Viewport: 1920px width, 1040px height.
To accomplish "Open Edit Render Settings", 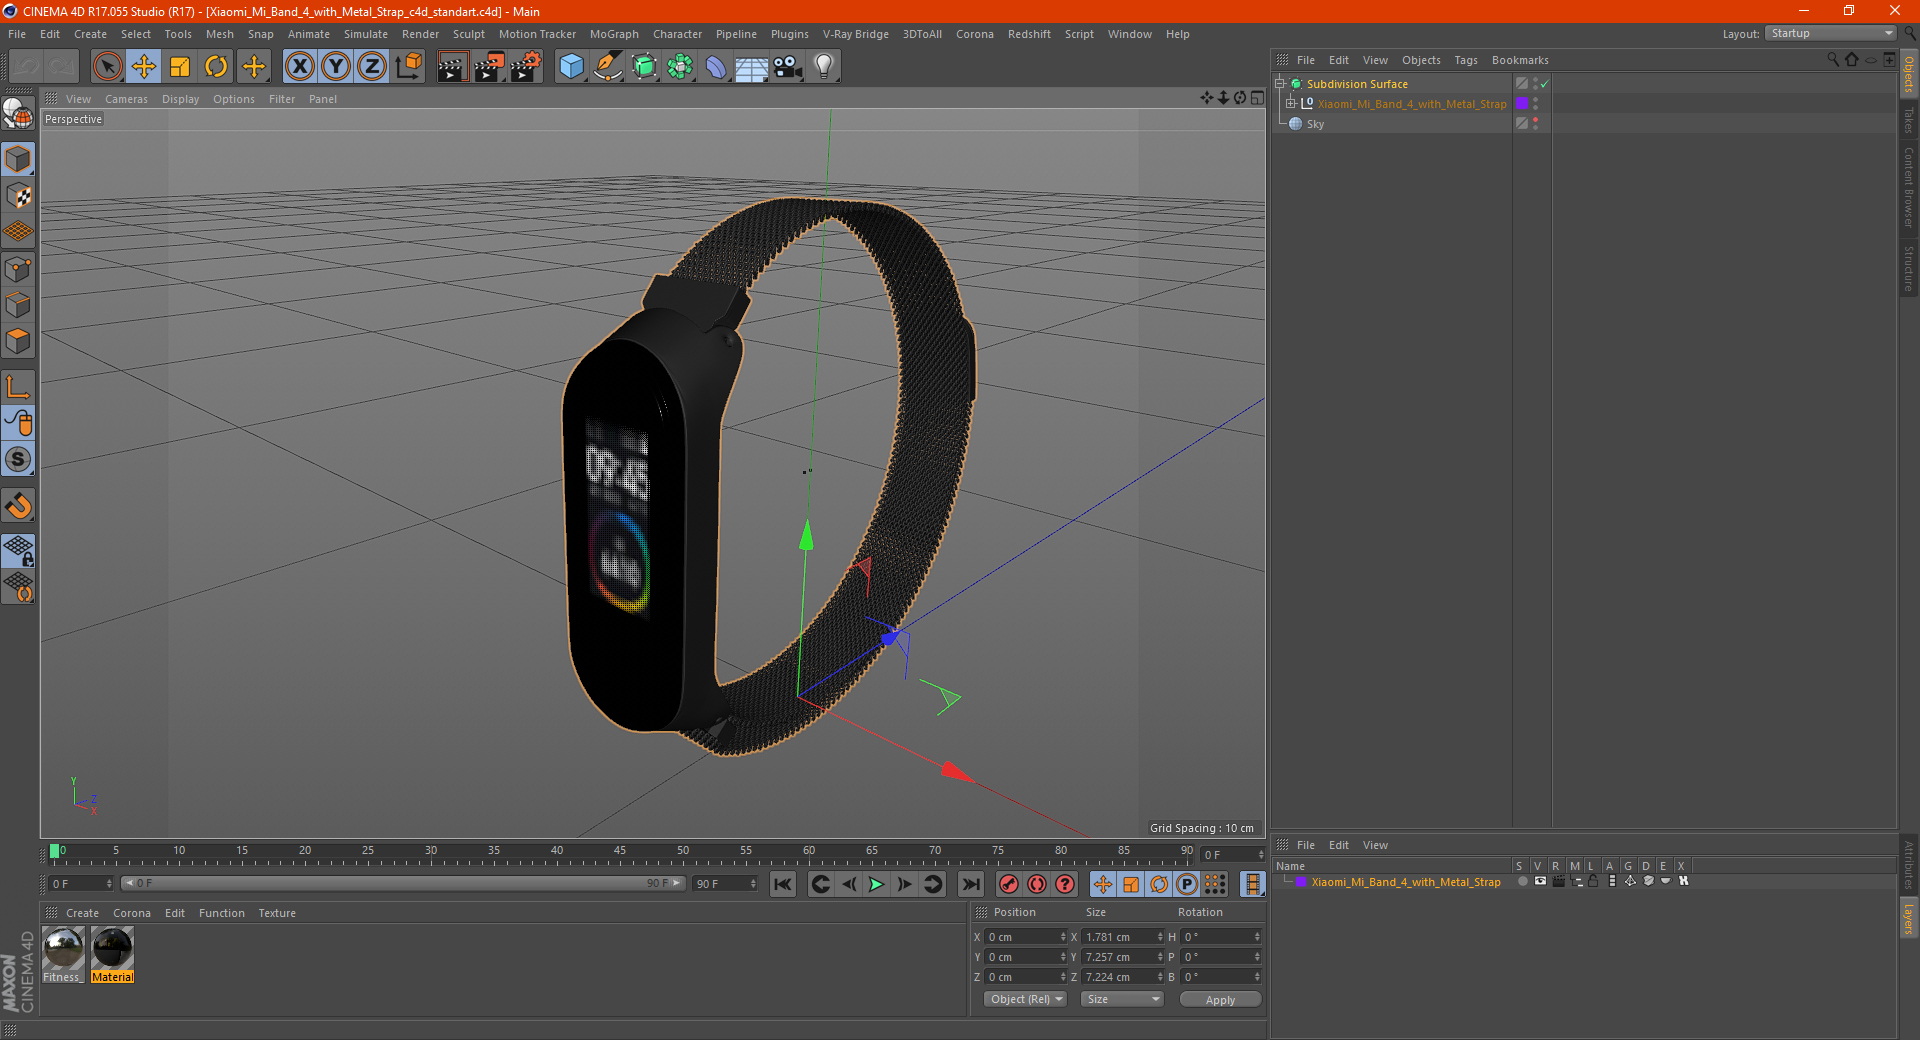I will 526,67.
